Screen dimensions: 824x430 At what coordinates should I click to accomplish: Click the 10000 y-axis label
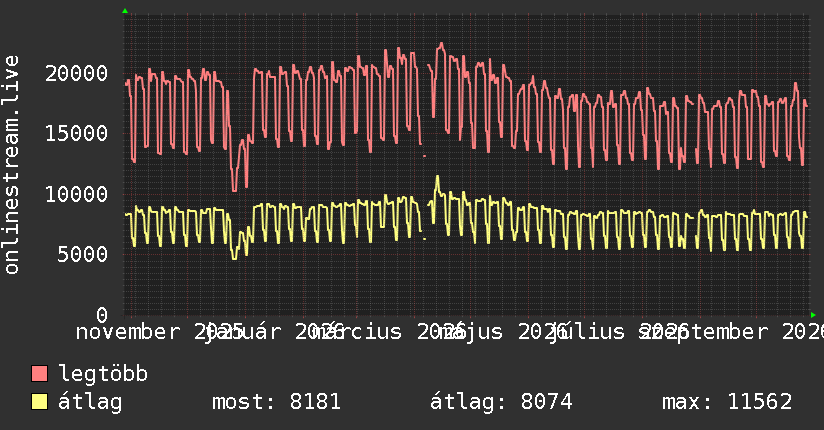click(x=77, y=194)
